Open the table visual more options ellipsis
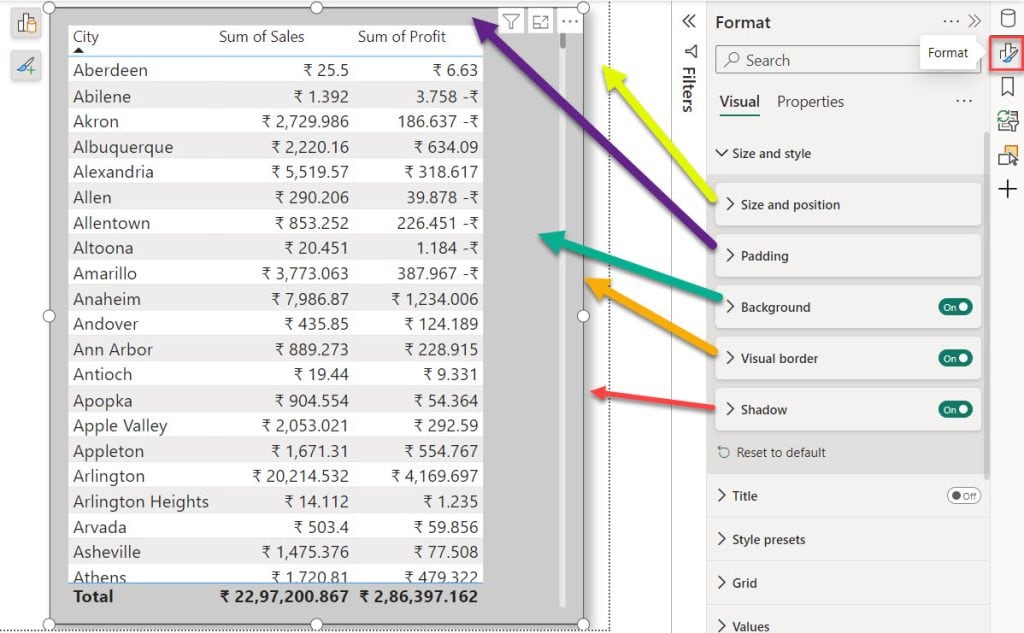The image size is (1024, 633). (569, 22)
